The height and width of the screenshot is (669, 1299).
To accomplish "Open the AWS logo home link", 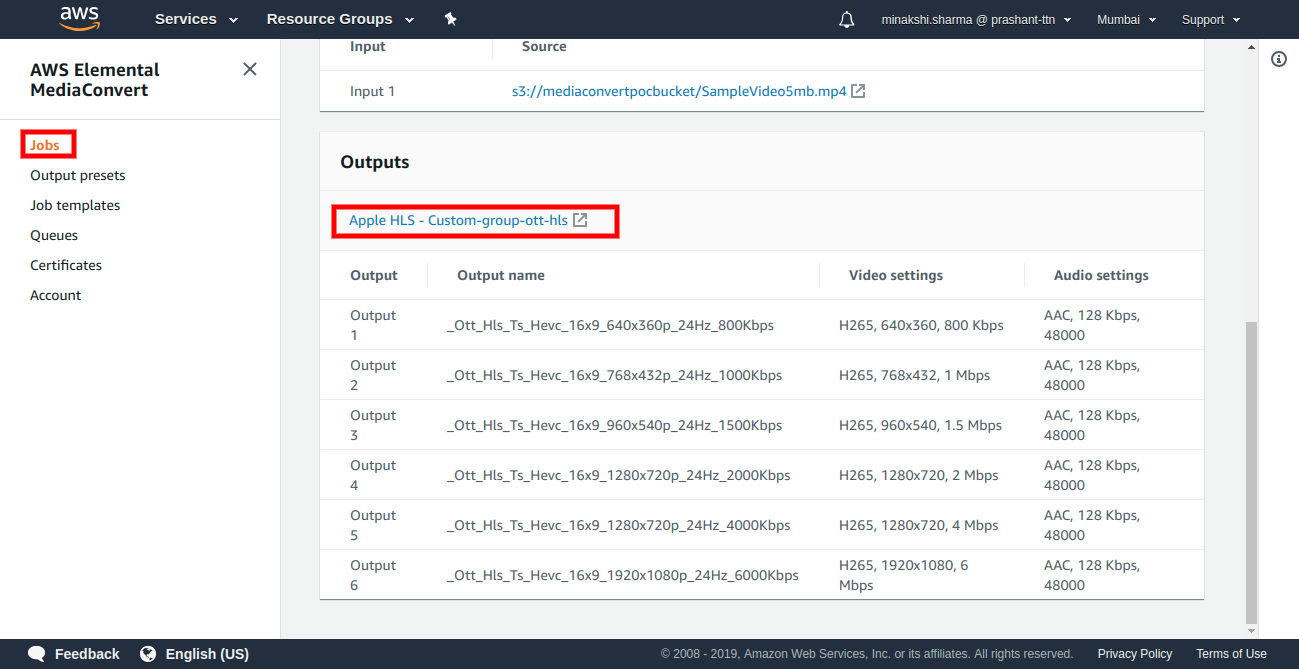I will pyautogui.click(x=79, y=18).
